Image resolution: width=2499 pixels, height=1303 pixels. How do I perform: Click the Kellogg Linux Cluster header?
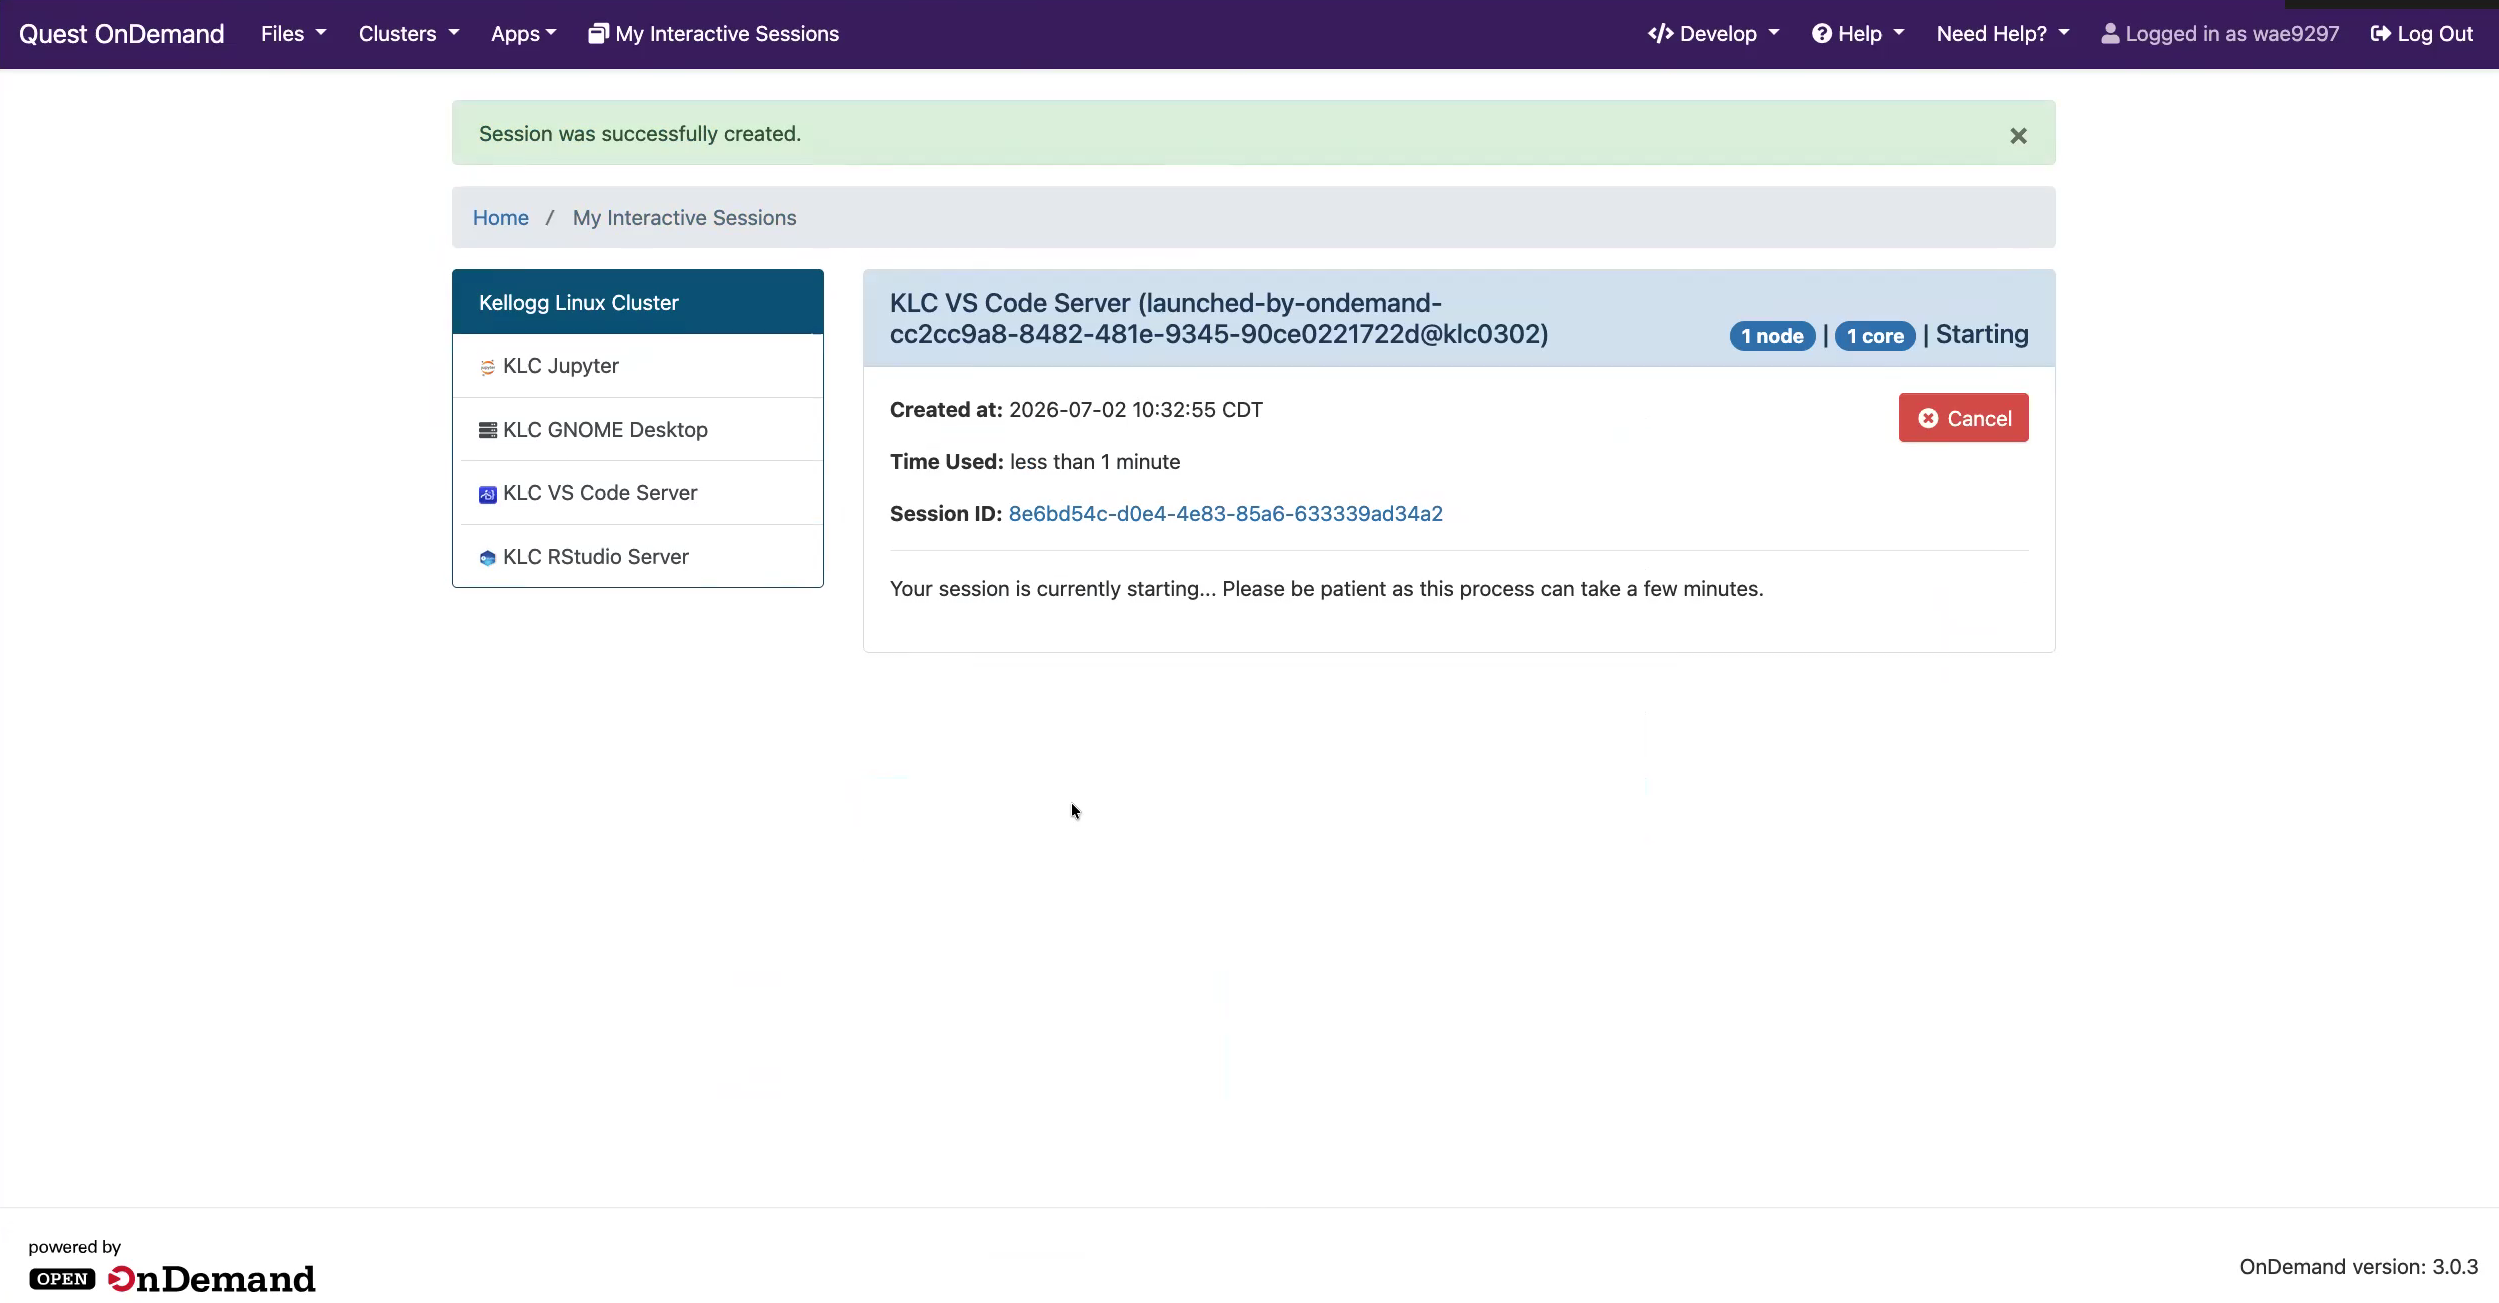tap(638, 302)
